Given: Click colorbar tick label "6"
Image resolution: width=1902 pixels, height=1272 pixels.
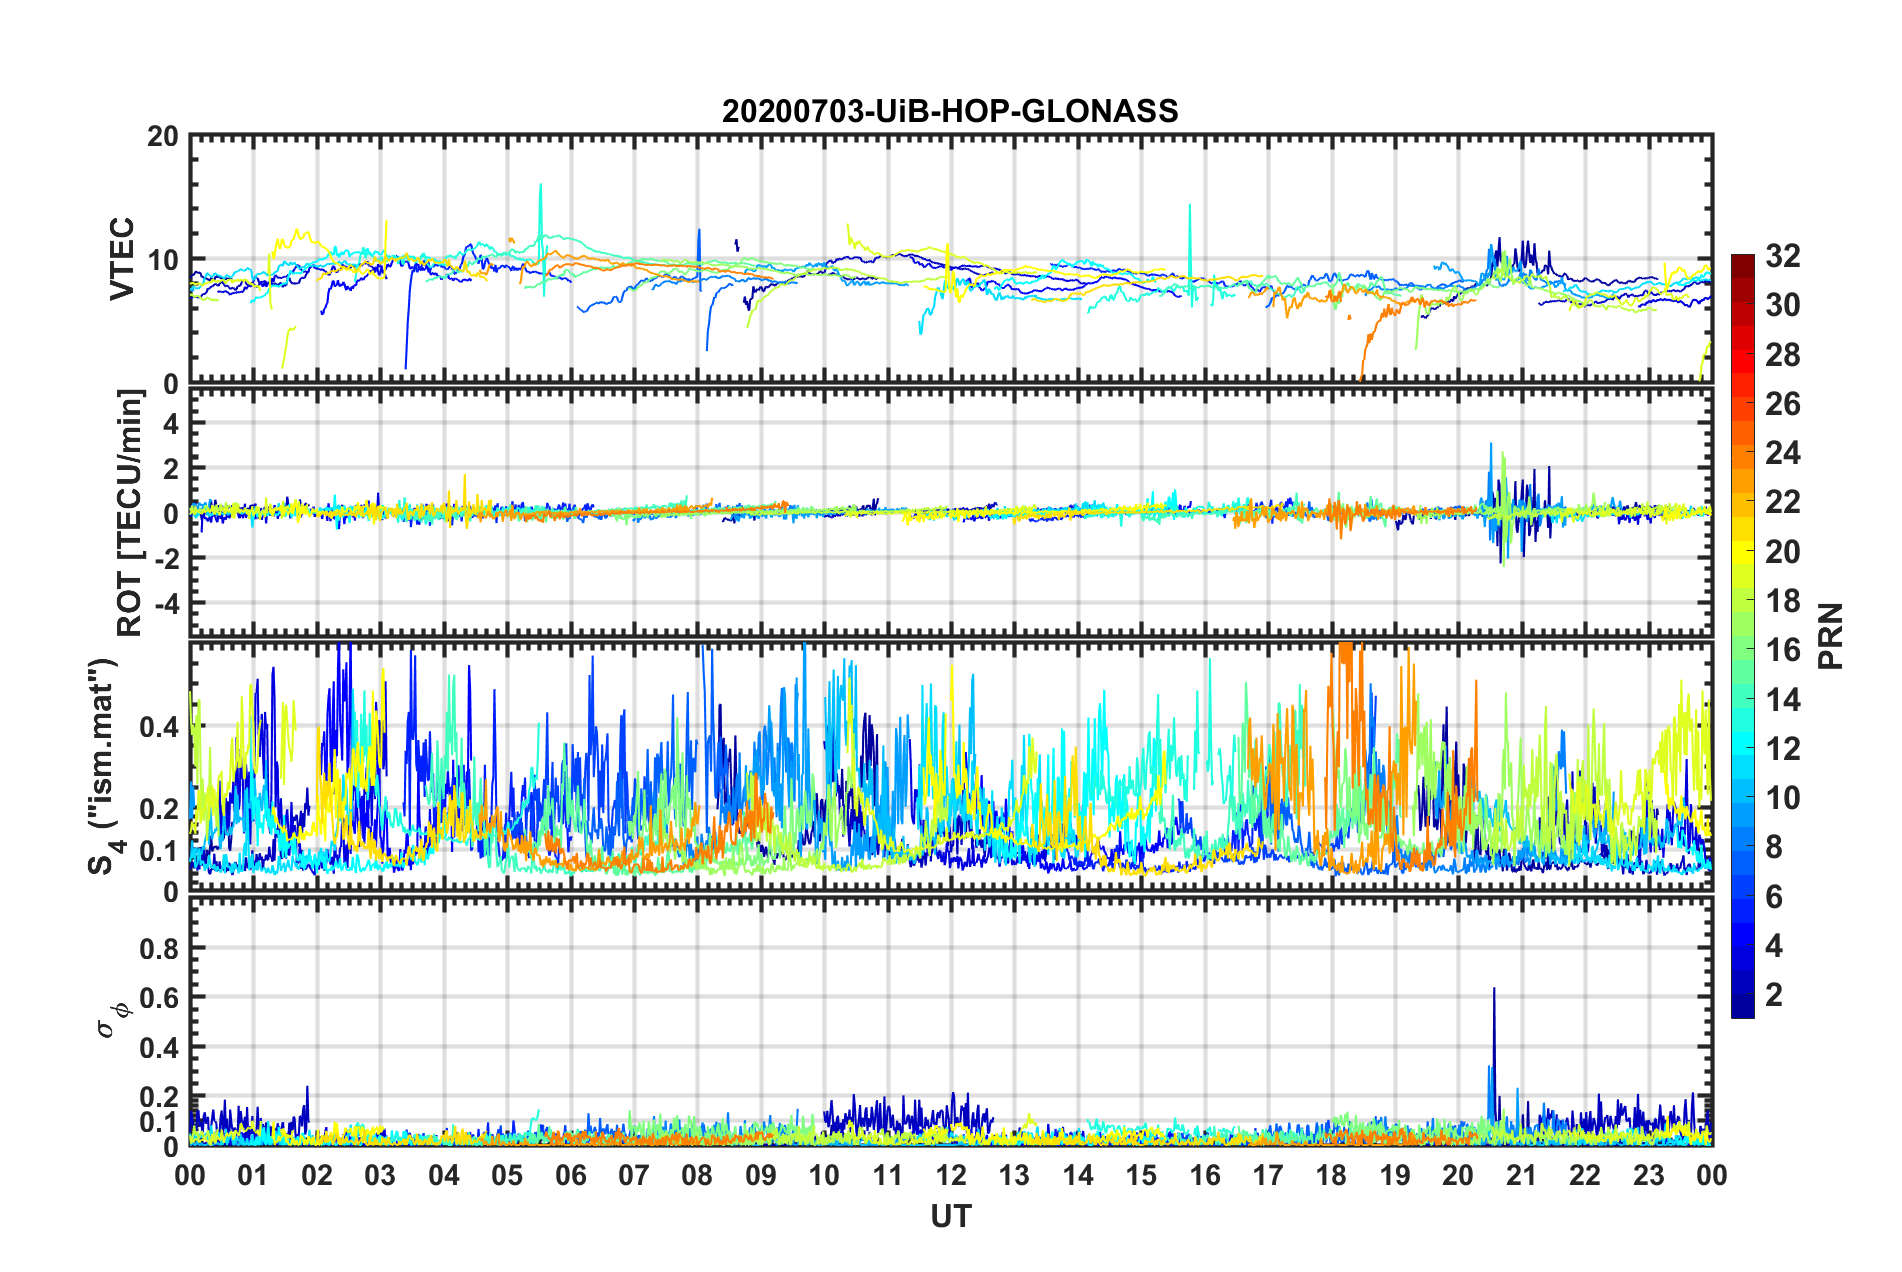Looking at the screenshot, I should click(x=1774, y=897).
